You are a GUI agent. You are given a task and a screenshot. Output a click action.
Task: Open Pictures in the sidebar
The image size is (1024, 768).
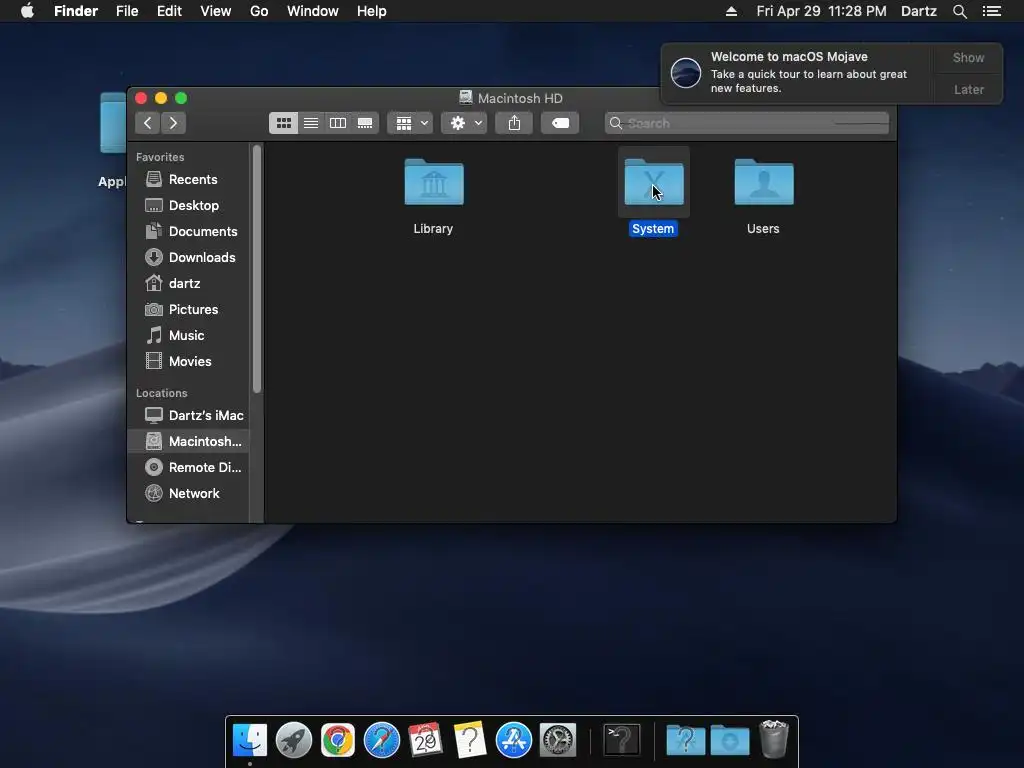189,310
